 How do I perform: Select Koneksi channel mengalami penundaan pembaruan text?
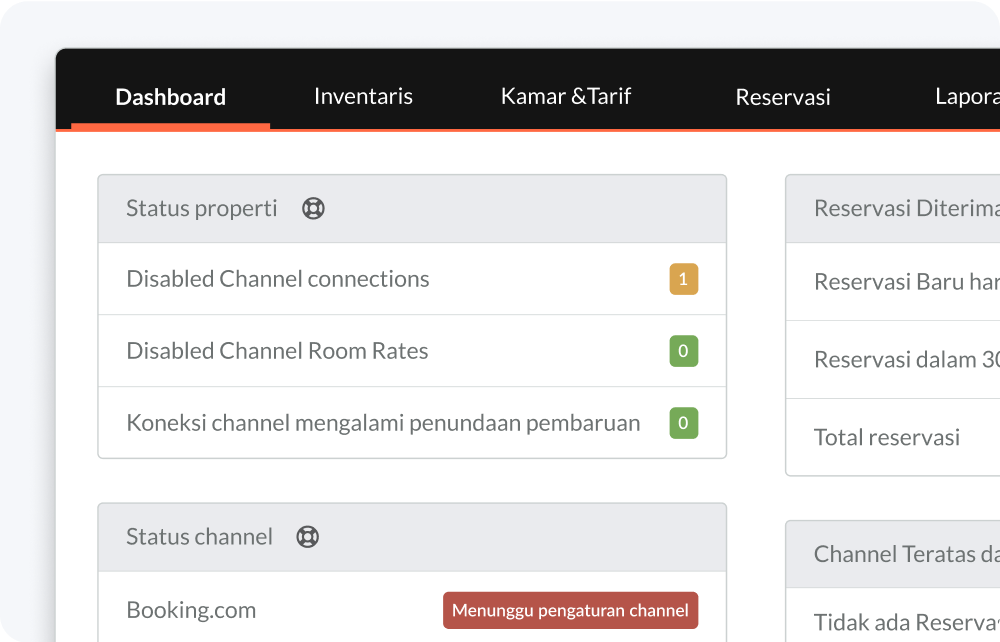click(383, 423)
